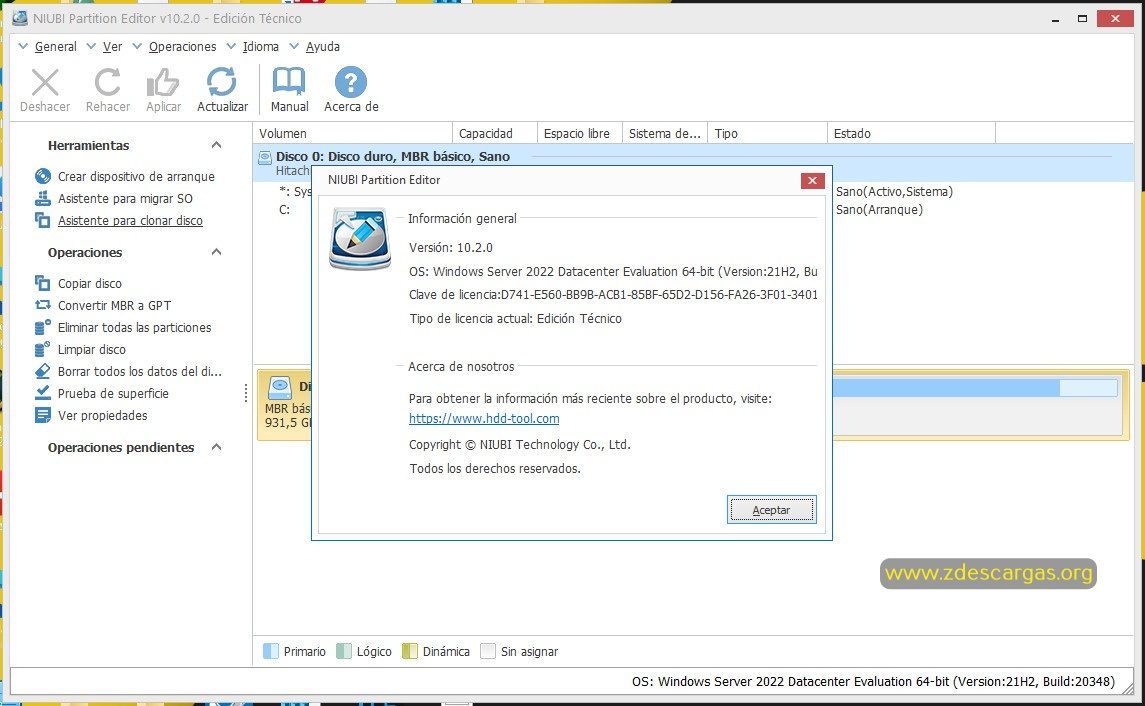The height and width of the screenshot is (706, 1145).
Task: Click the partition usage bar in disk map
Action: 975,388
